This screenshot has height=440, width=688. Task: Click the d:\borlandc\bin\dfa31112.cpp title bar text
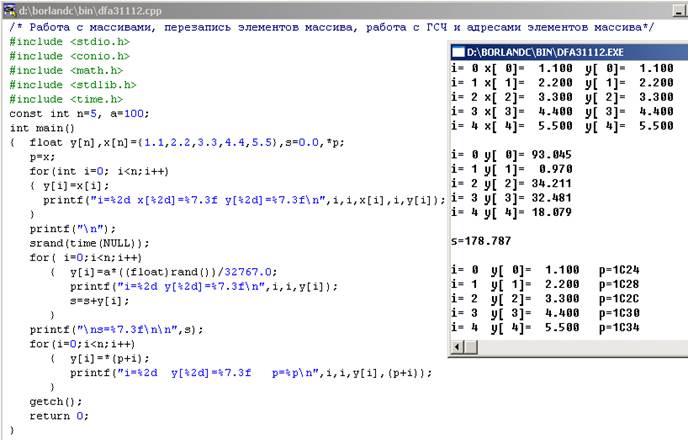click(x=90, y=11)
